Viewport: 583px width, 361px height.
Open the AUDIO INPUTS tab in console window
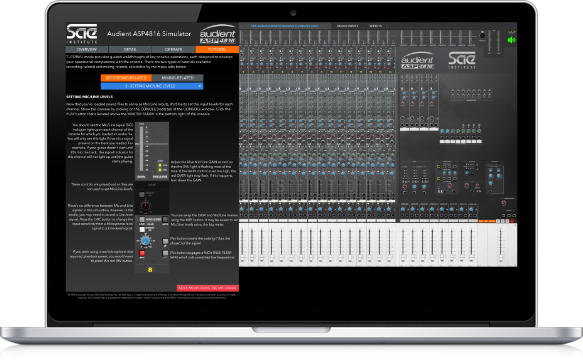click(x=347, y=26)
